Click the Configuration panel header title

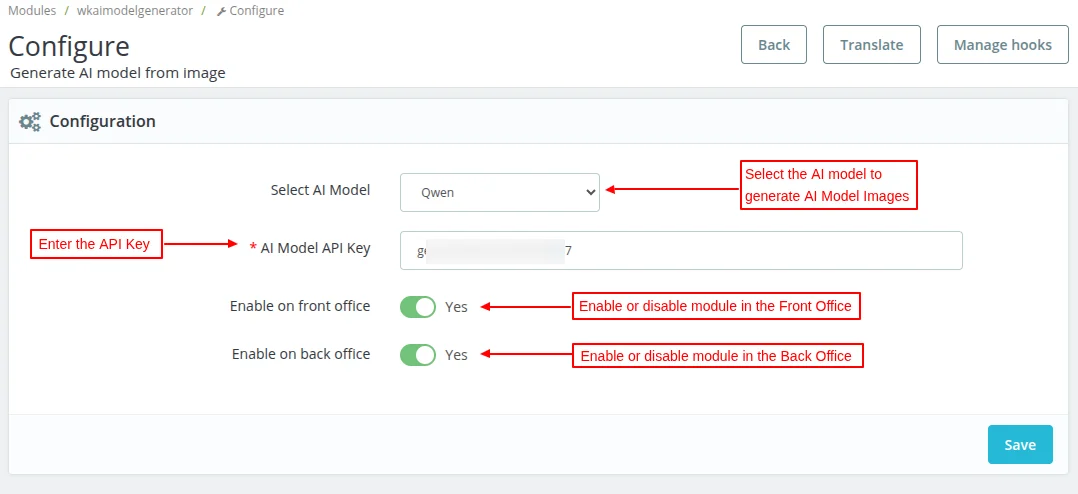pos(102,122)
